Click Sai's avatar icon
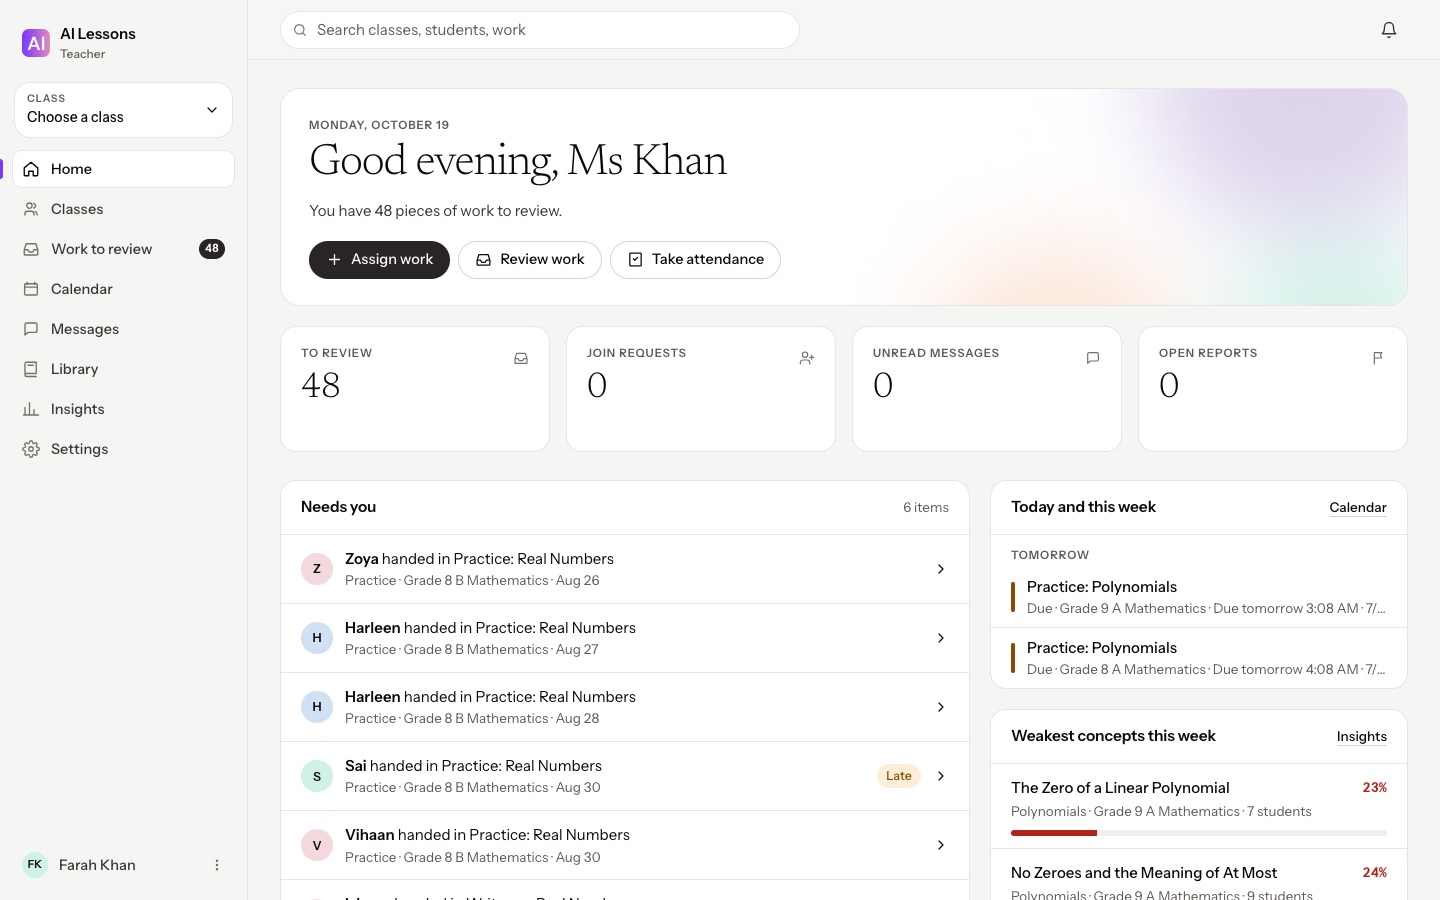Screen dimensions: 1440x900 pyautogui.click(x=317, y=776)
